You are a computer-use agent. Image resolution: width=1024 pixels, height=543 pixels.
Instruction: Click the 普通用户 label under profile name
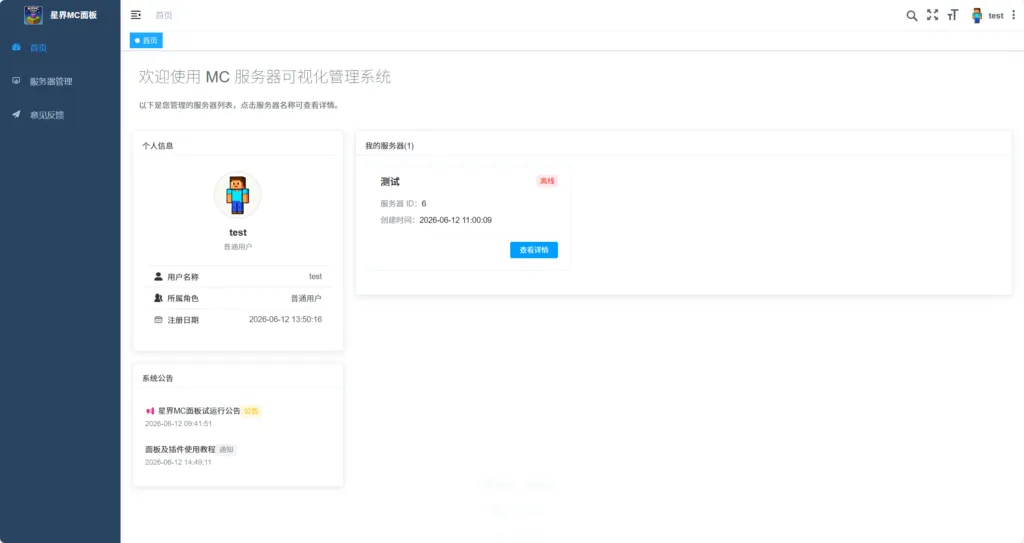[238, 247]
